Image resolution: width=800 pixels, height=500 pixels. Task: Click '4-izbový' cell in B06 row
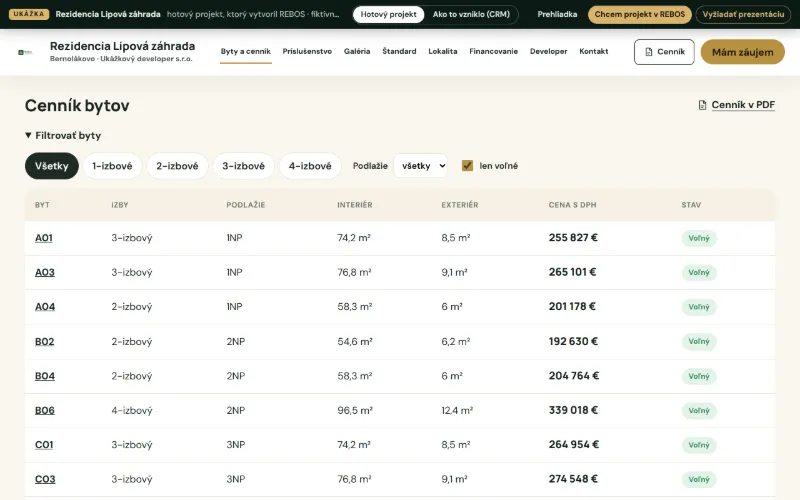(132, 411)
